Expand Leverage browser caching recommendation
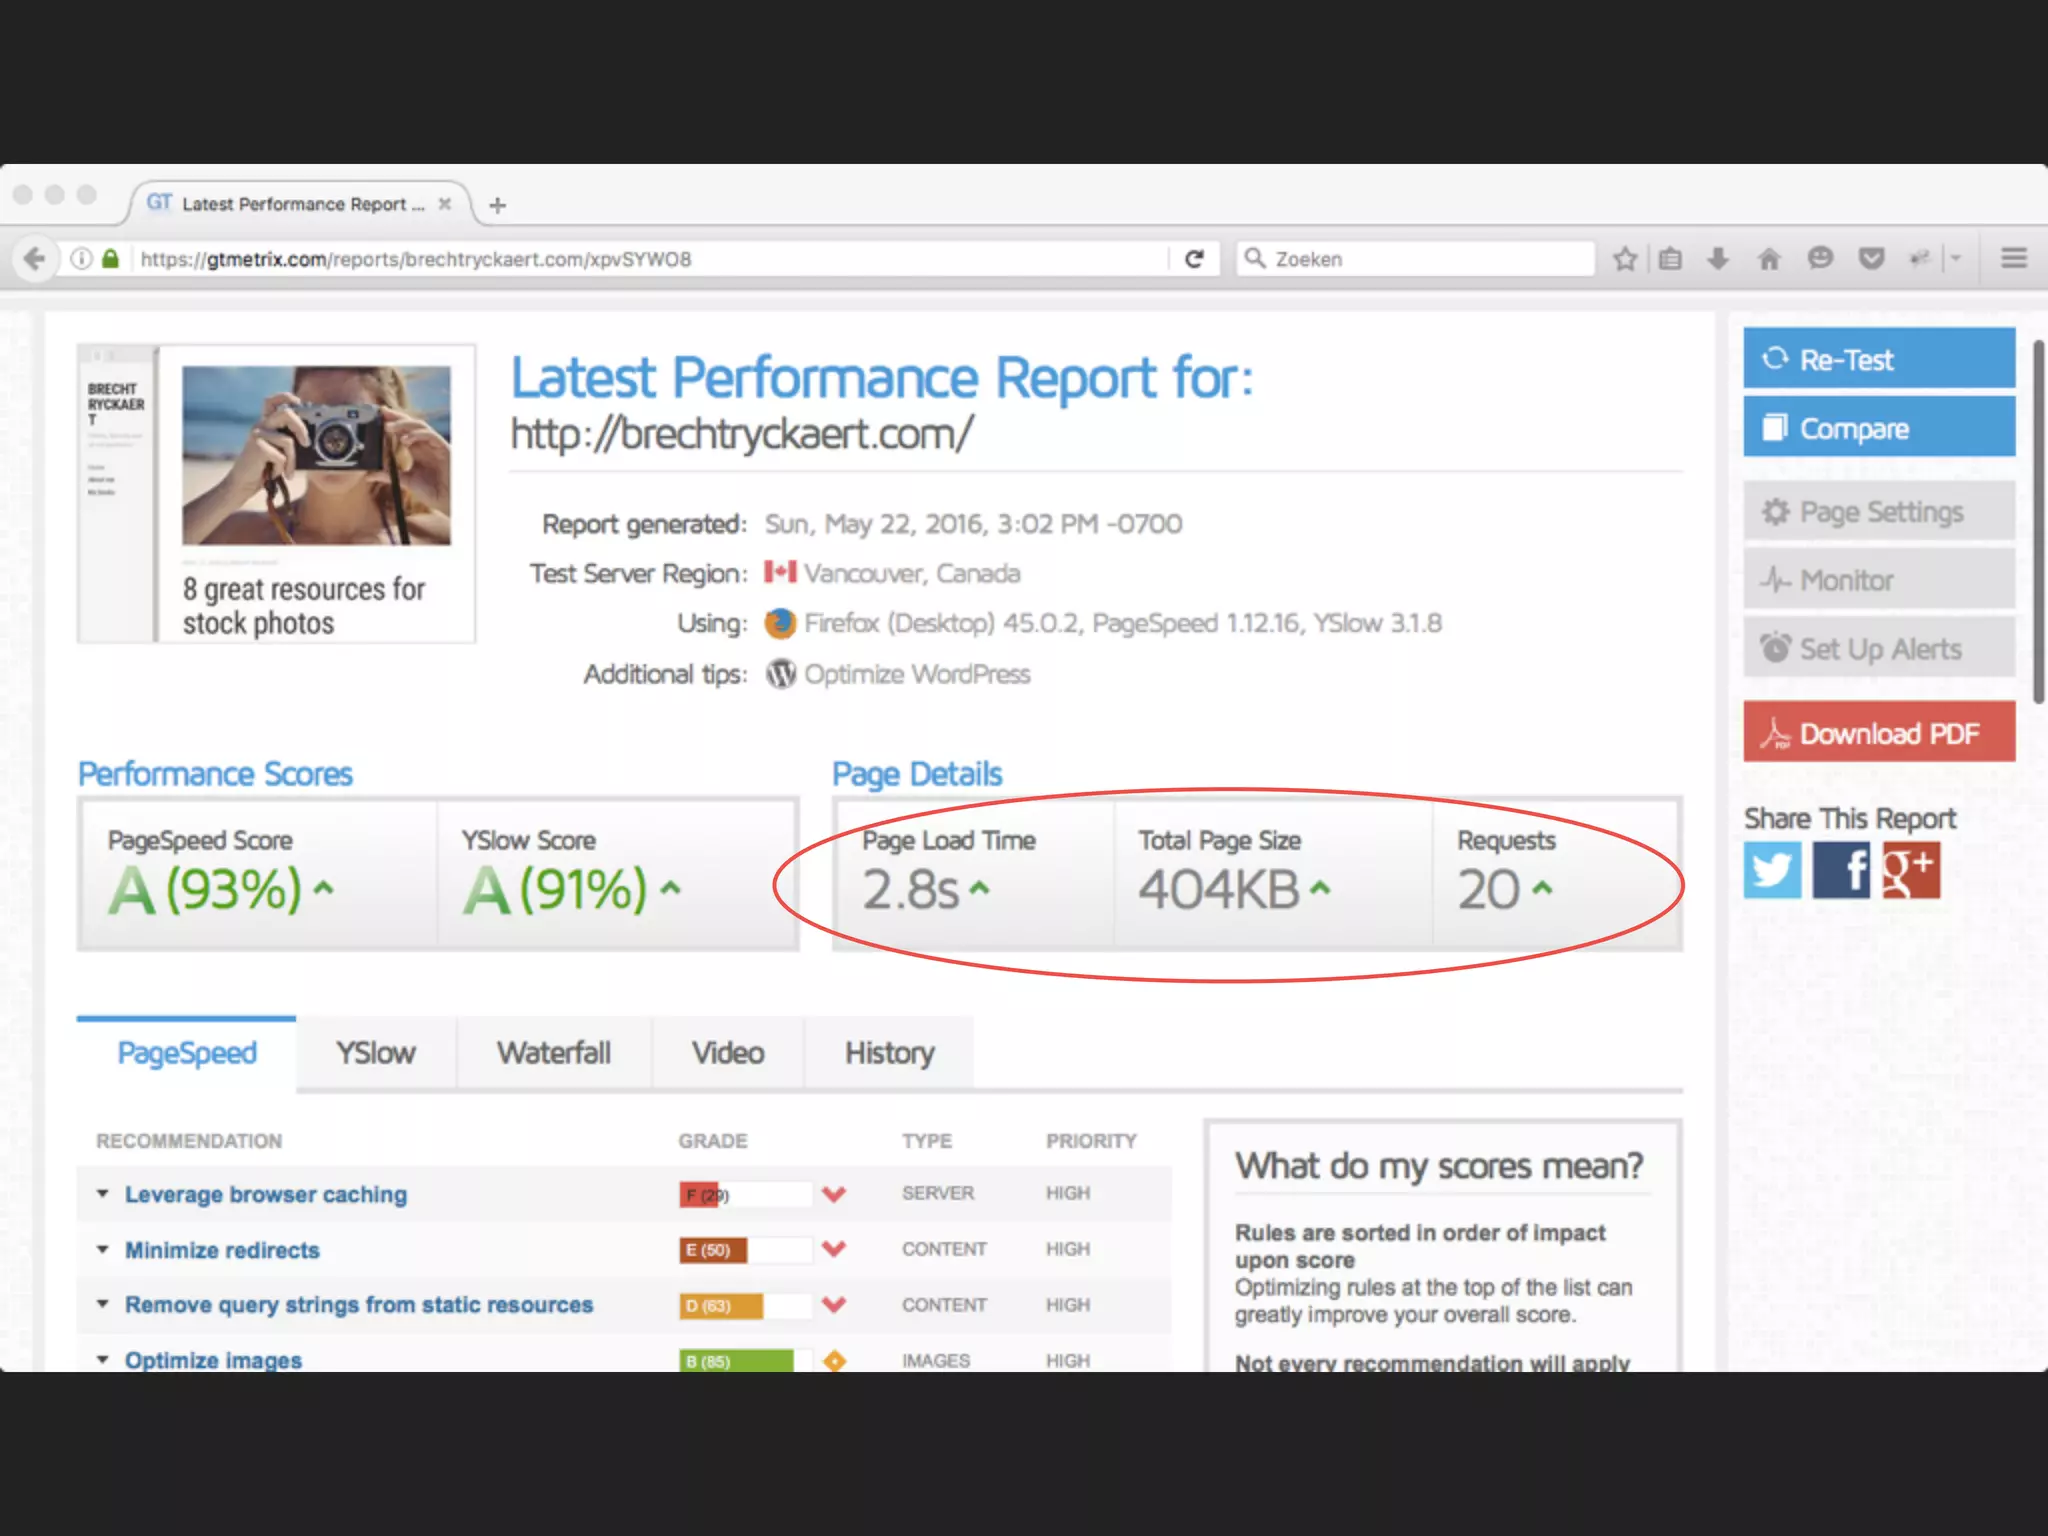 tap(265, 1194)
